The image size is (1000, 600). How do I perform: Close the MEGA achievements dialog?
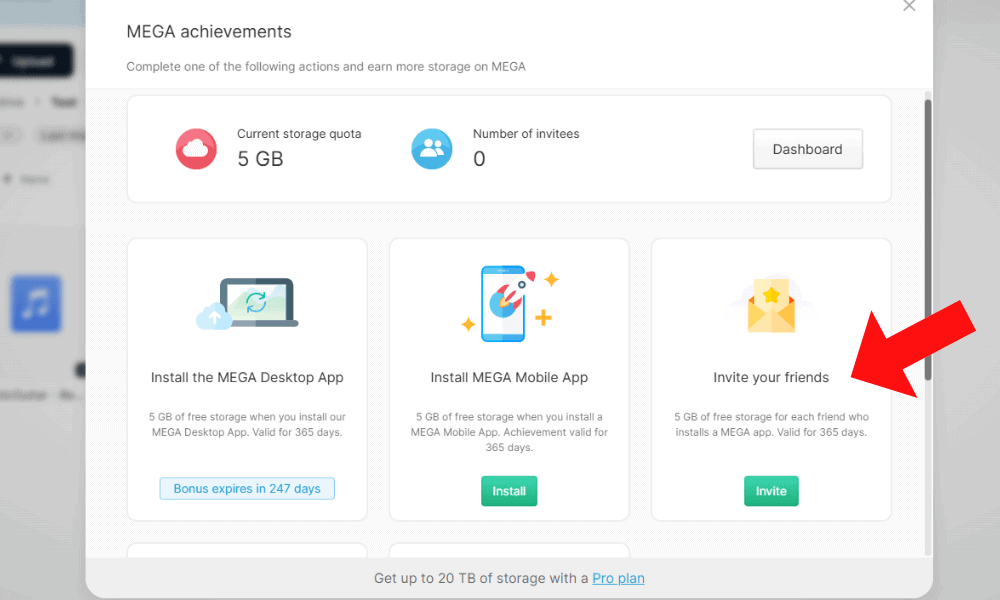click(909, 6)
